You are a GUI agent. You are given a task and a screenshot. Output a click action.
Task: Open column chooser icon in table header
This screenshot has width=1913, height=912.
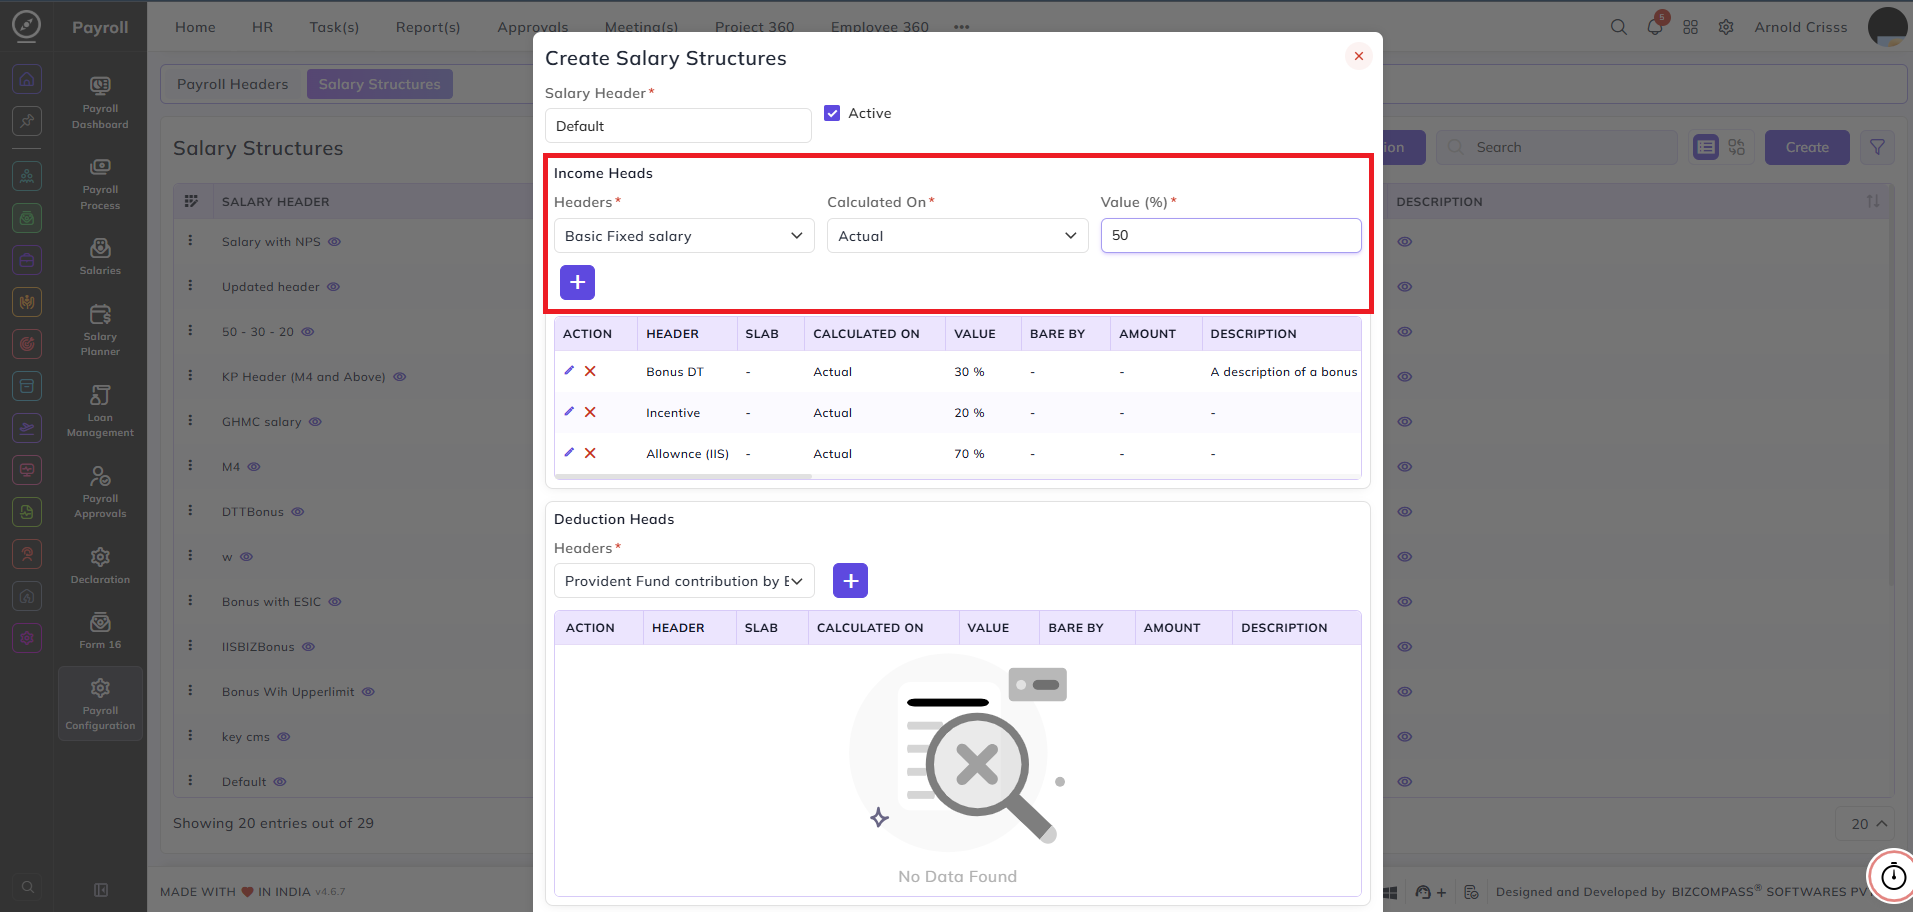tap(191, 201)
